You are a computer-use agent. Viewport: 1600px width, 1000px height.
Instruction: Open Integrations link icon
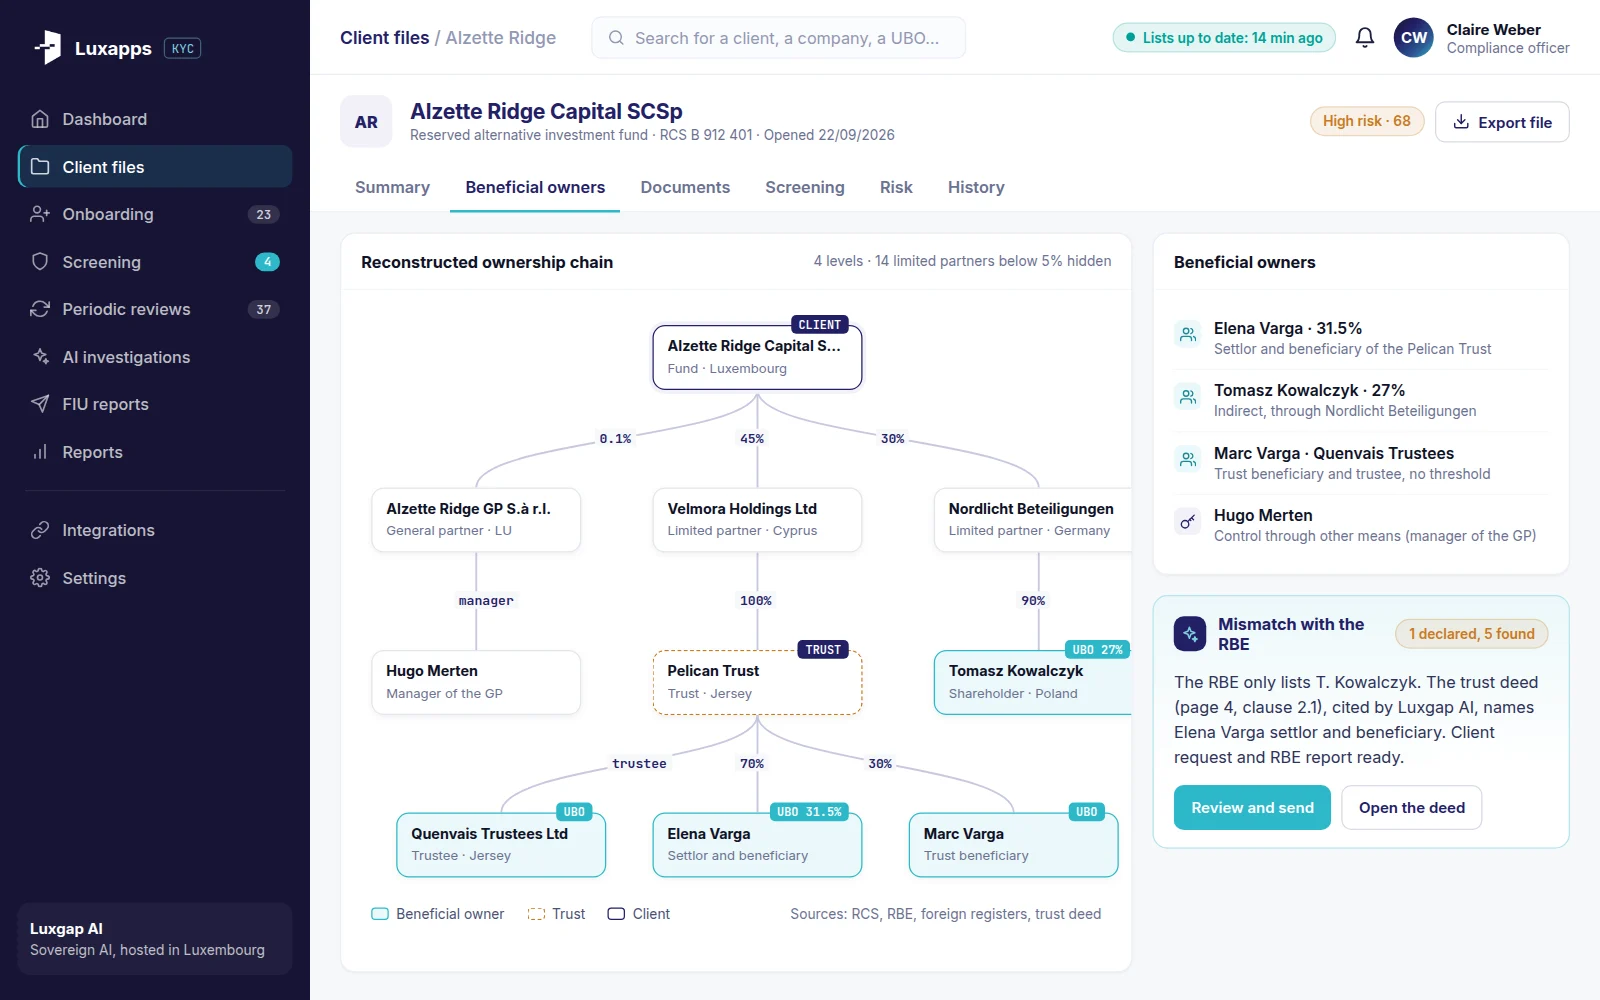point(40,530)
